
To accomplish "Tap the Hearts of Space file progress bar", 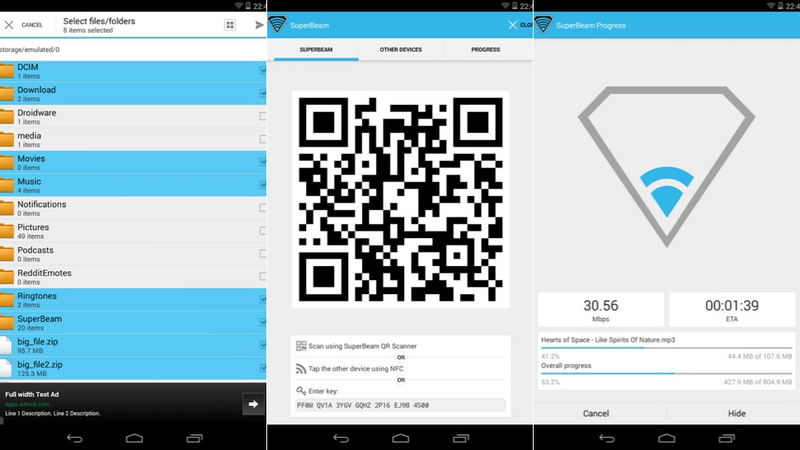I will point(666,348).
